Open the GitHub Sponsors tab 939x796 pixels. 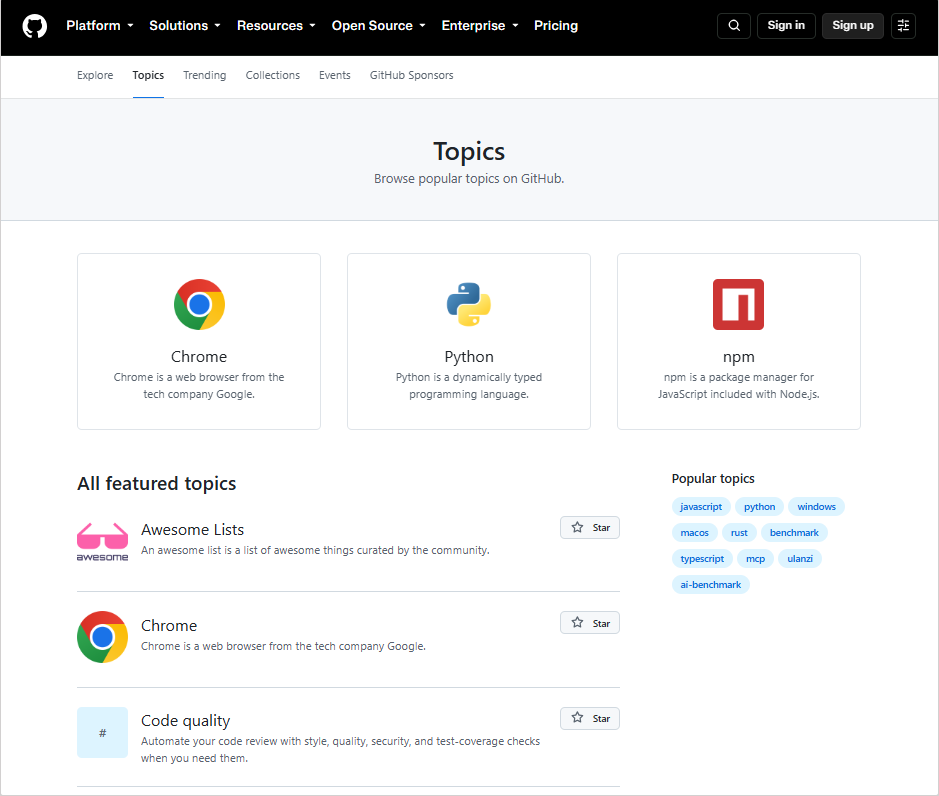(411, 75)
